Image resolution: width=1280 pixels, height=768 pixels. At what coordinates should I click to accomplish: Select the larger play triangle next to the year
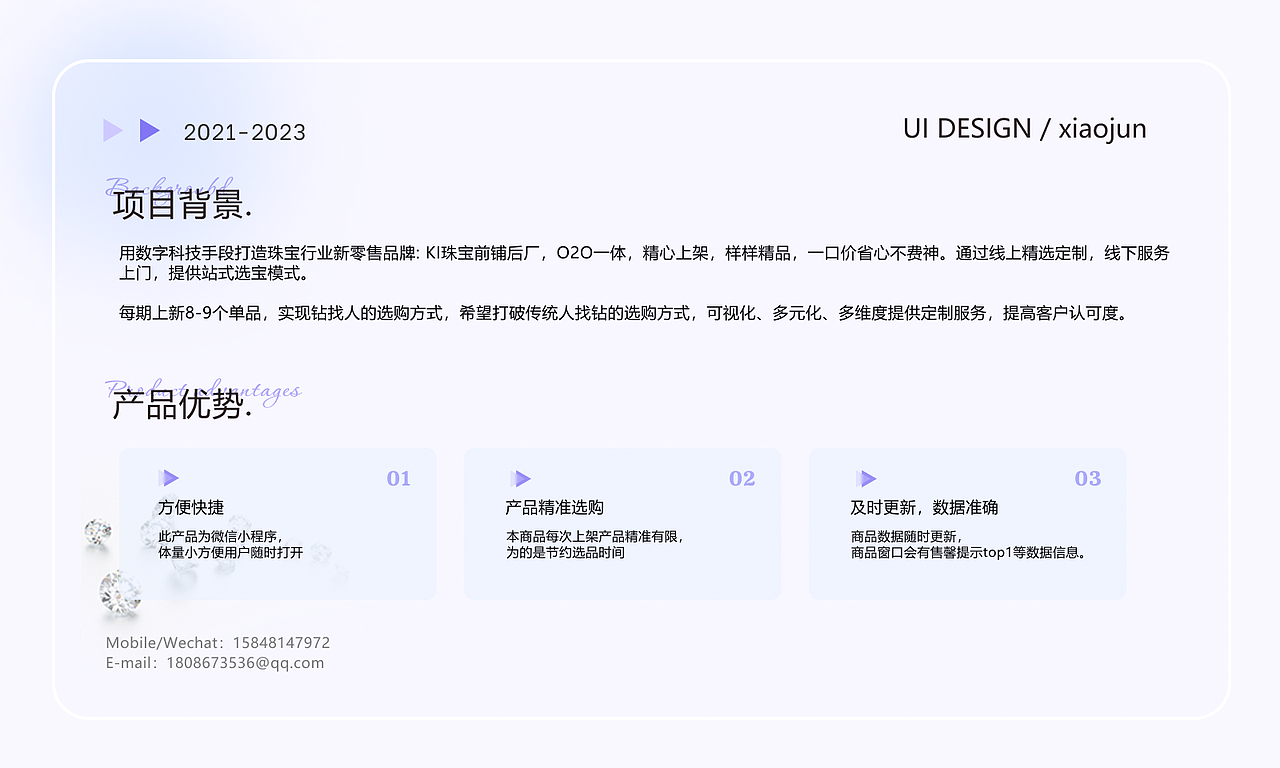(148, 130)
